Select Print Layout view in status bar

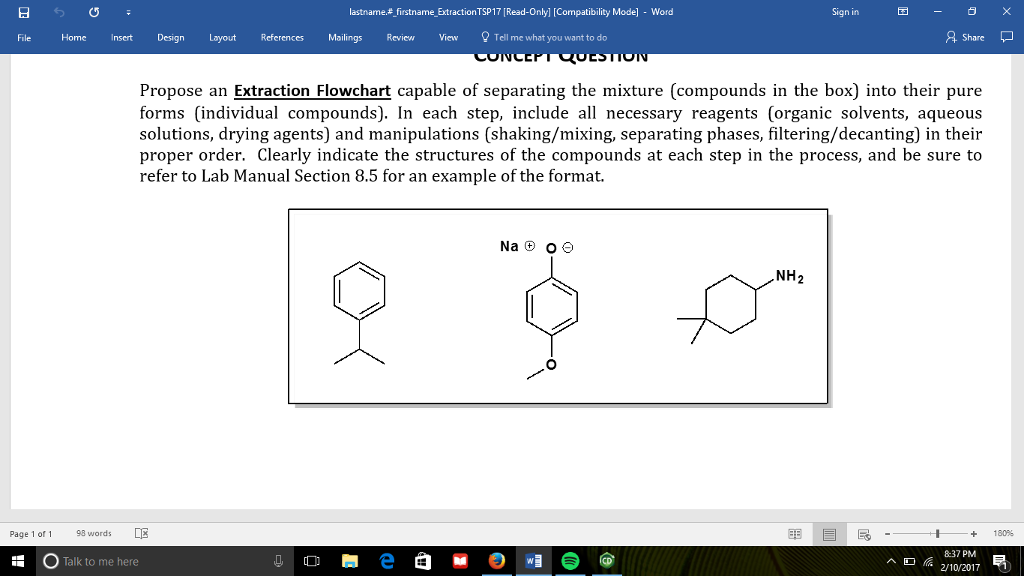pos(830,533)
